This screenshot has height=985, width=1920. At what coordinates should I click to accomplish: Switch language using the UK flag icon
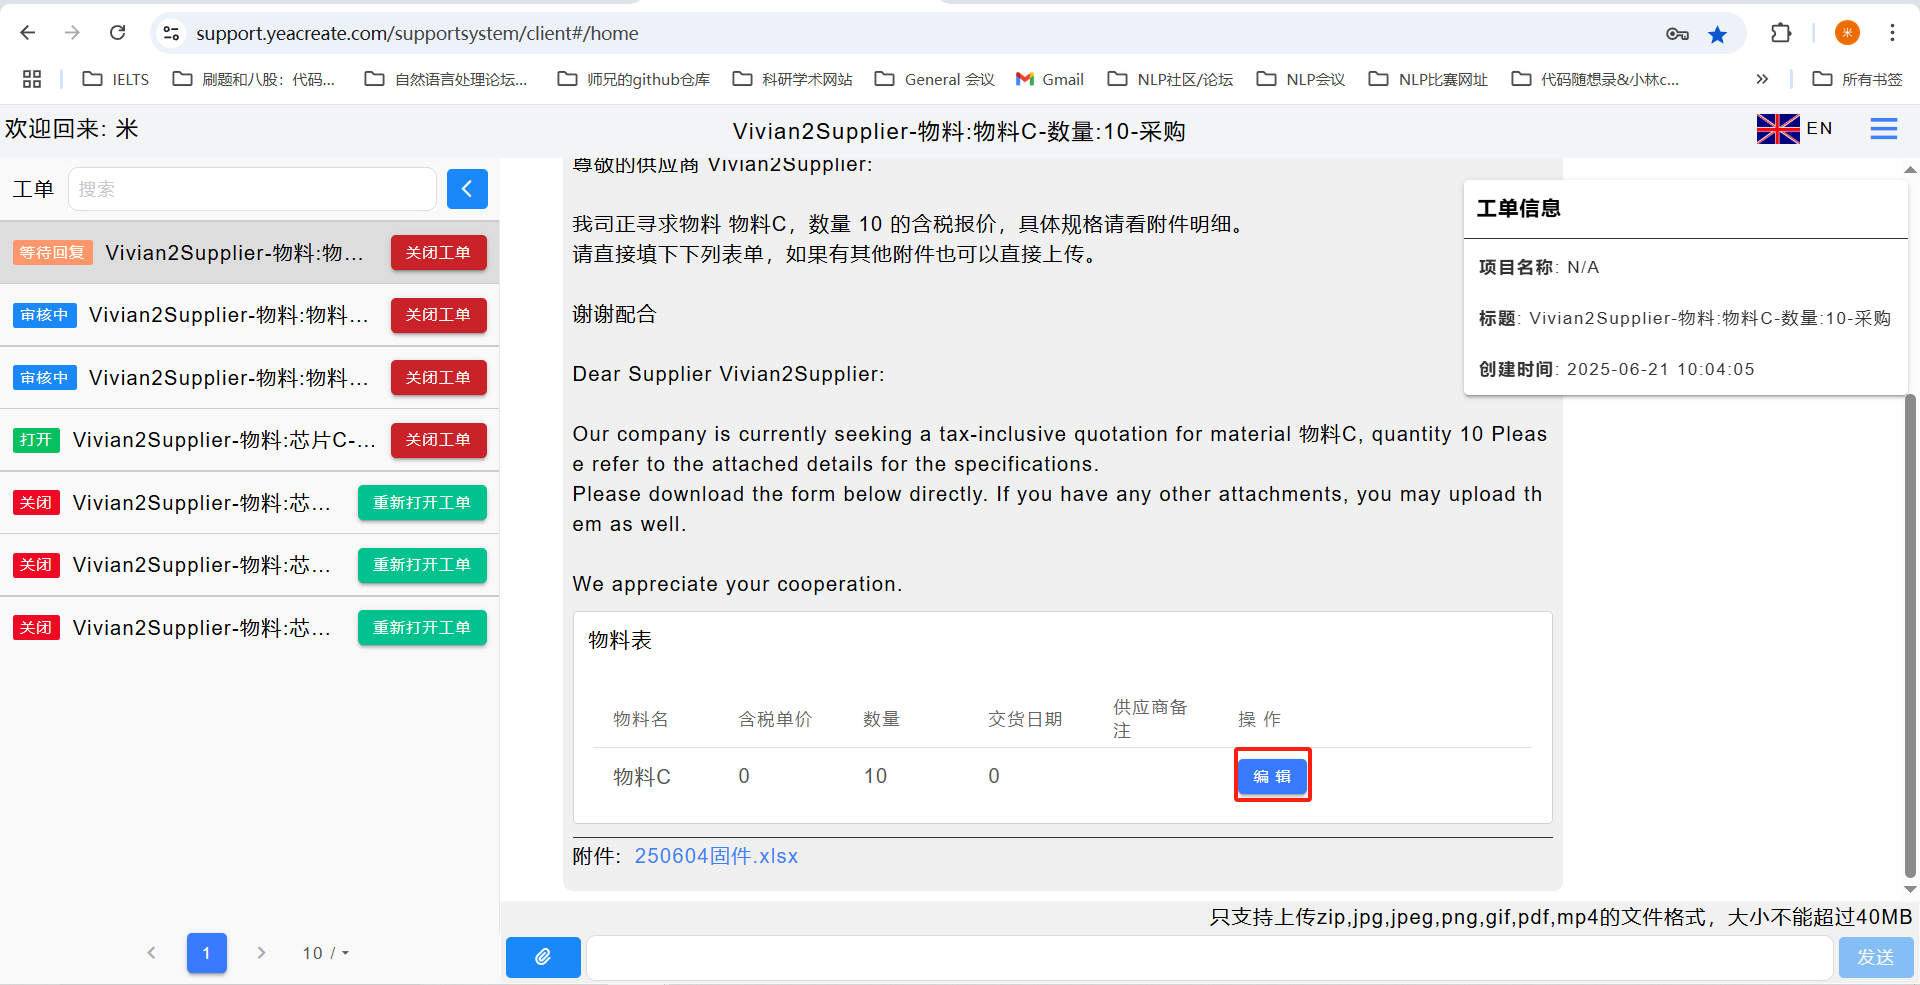(x=1777, y=129)
